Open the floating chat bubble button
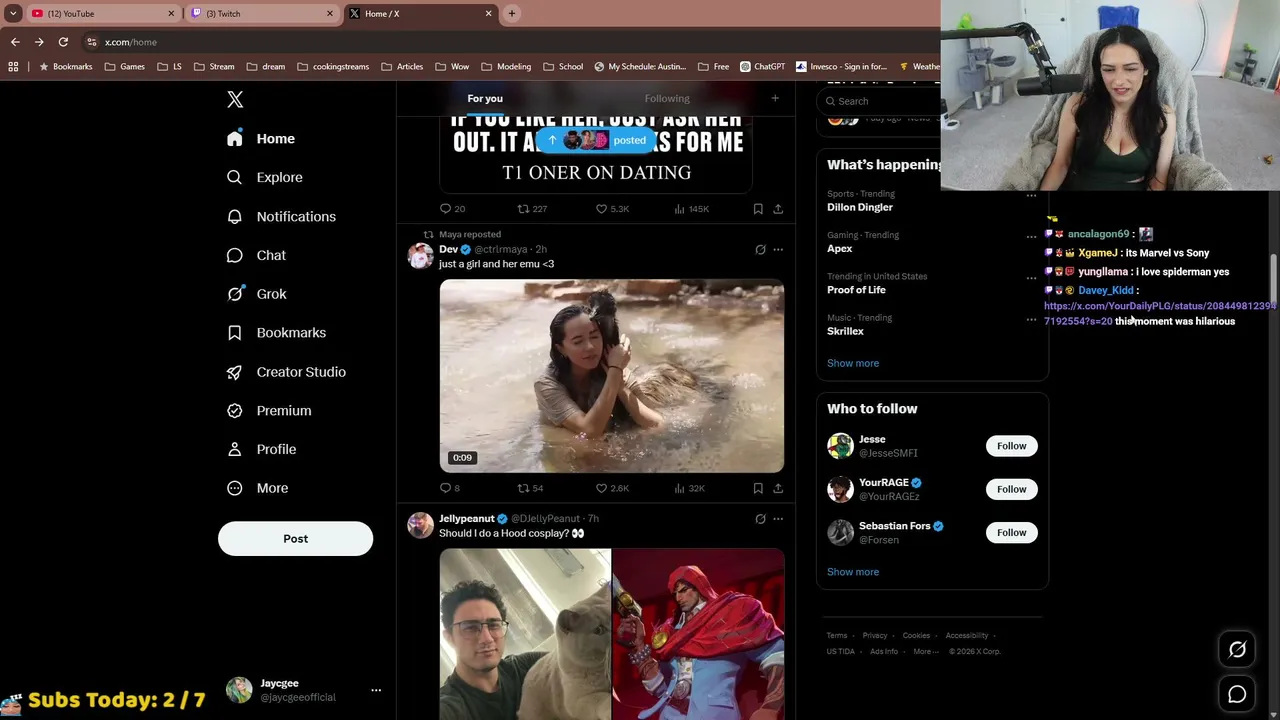The width and height of the screenshot is (1280, 720). [x=1237, y=694]
